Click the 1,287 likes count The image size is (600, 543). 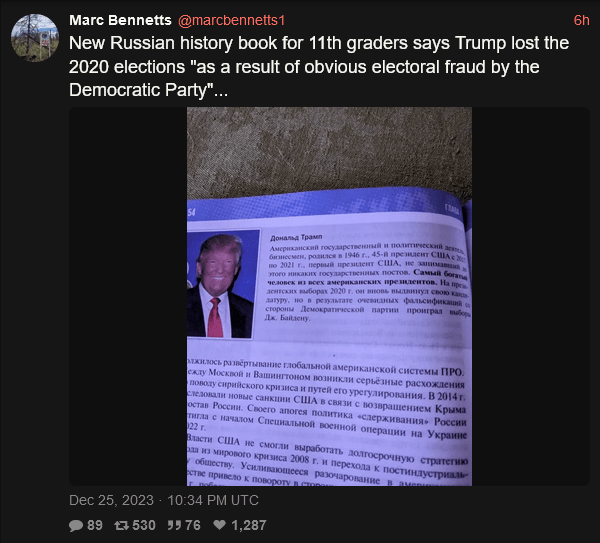(x=249, y=525)
